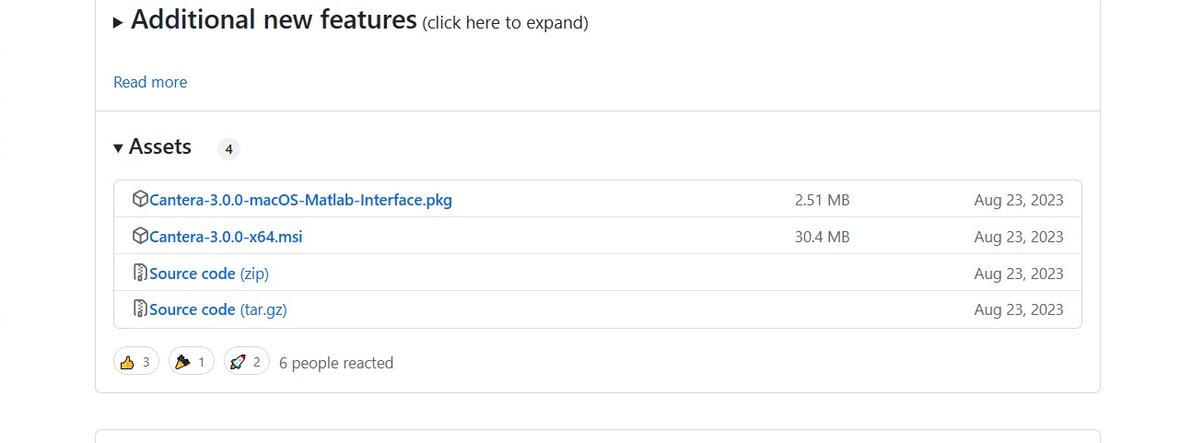Toggle the party popper reaction
This screenshot has width=1192, height=443.
pyautogui.click(x=191, y=362)
